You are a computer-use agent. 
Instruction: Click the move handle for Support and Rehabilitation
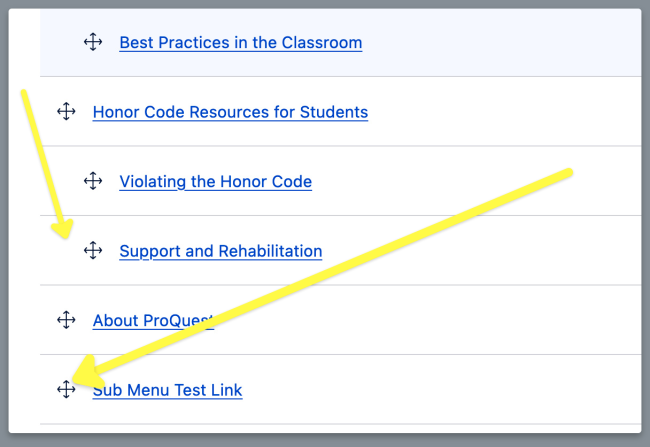pyautogui.click(x=93, y=251)
